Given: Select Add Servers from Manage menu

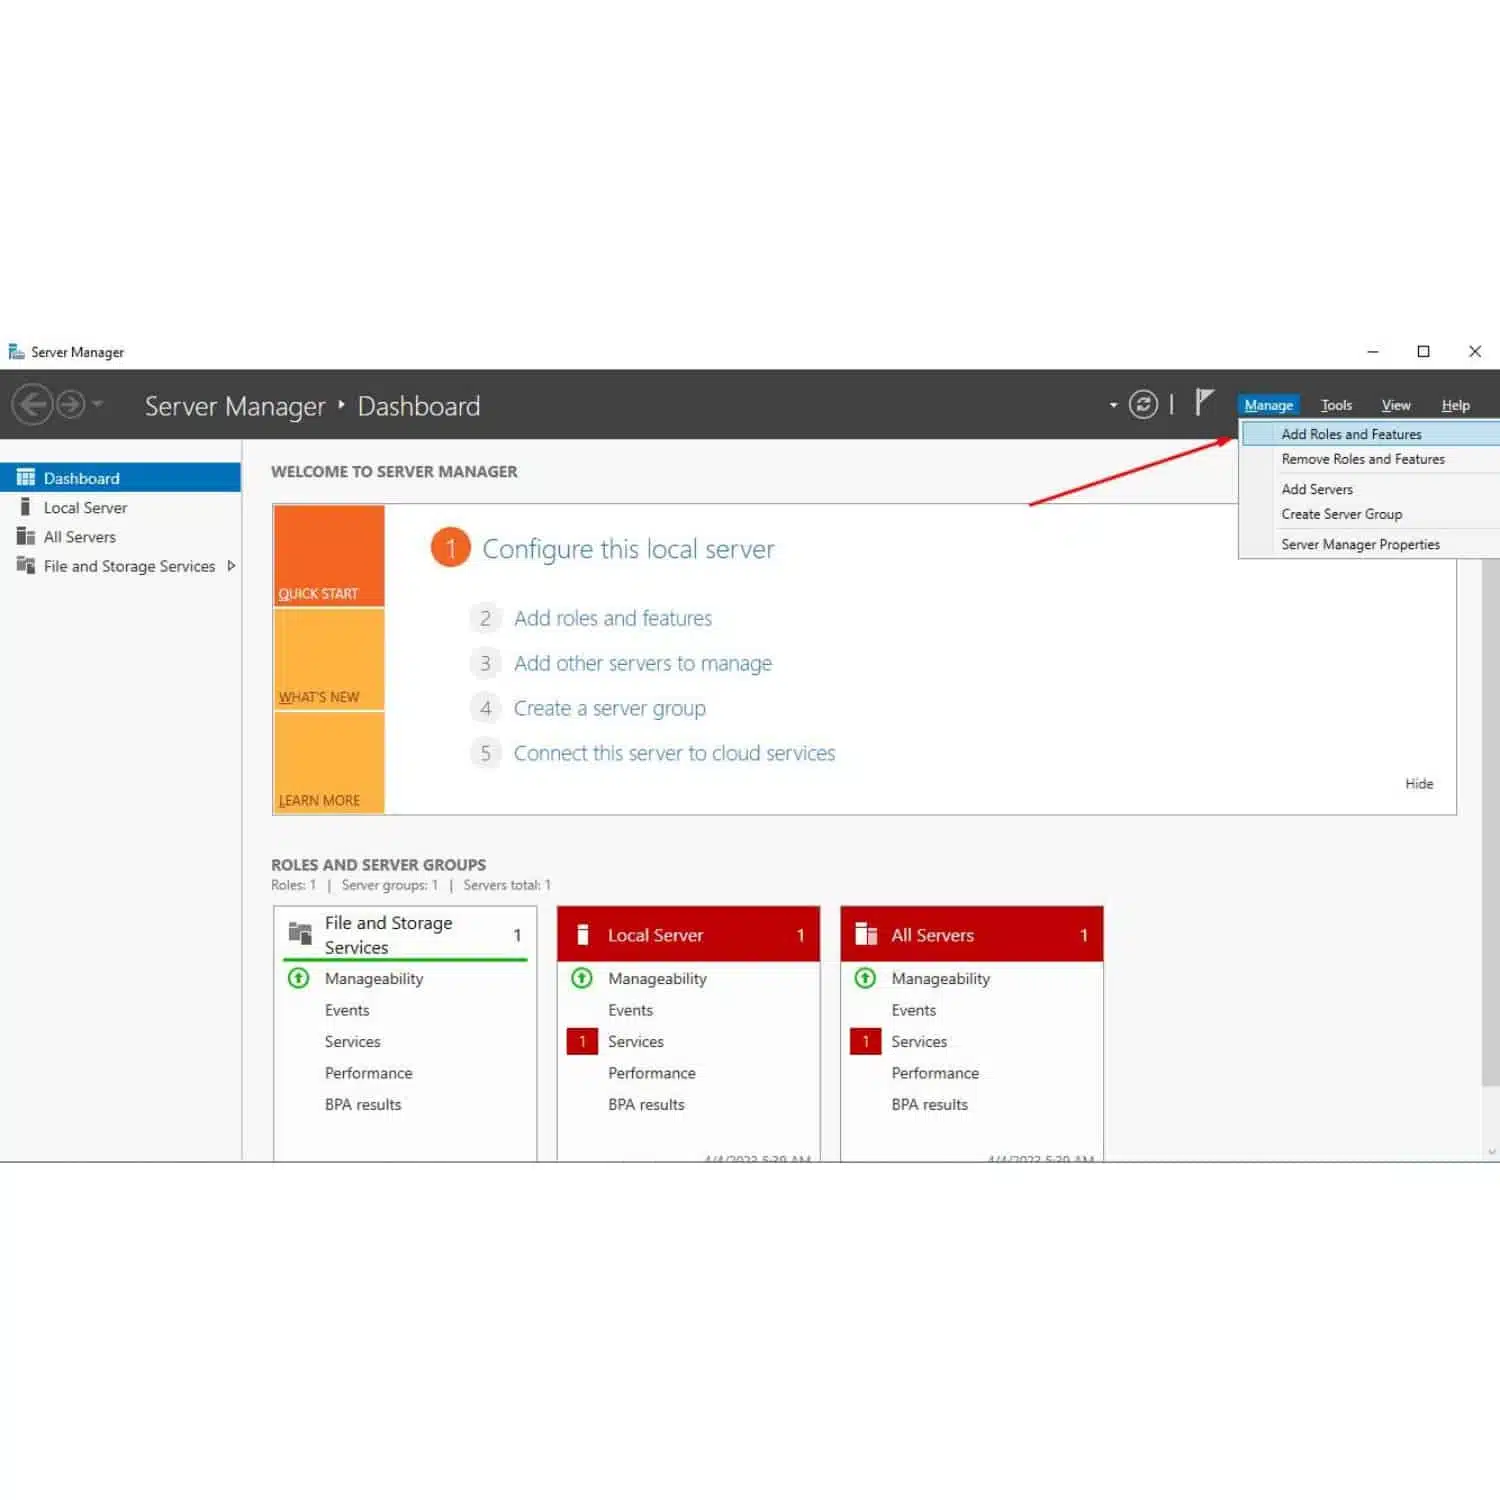Looking at the screenshot, I should pos(1370,489).
